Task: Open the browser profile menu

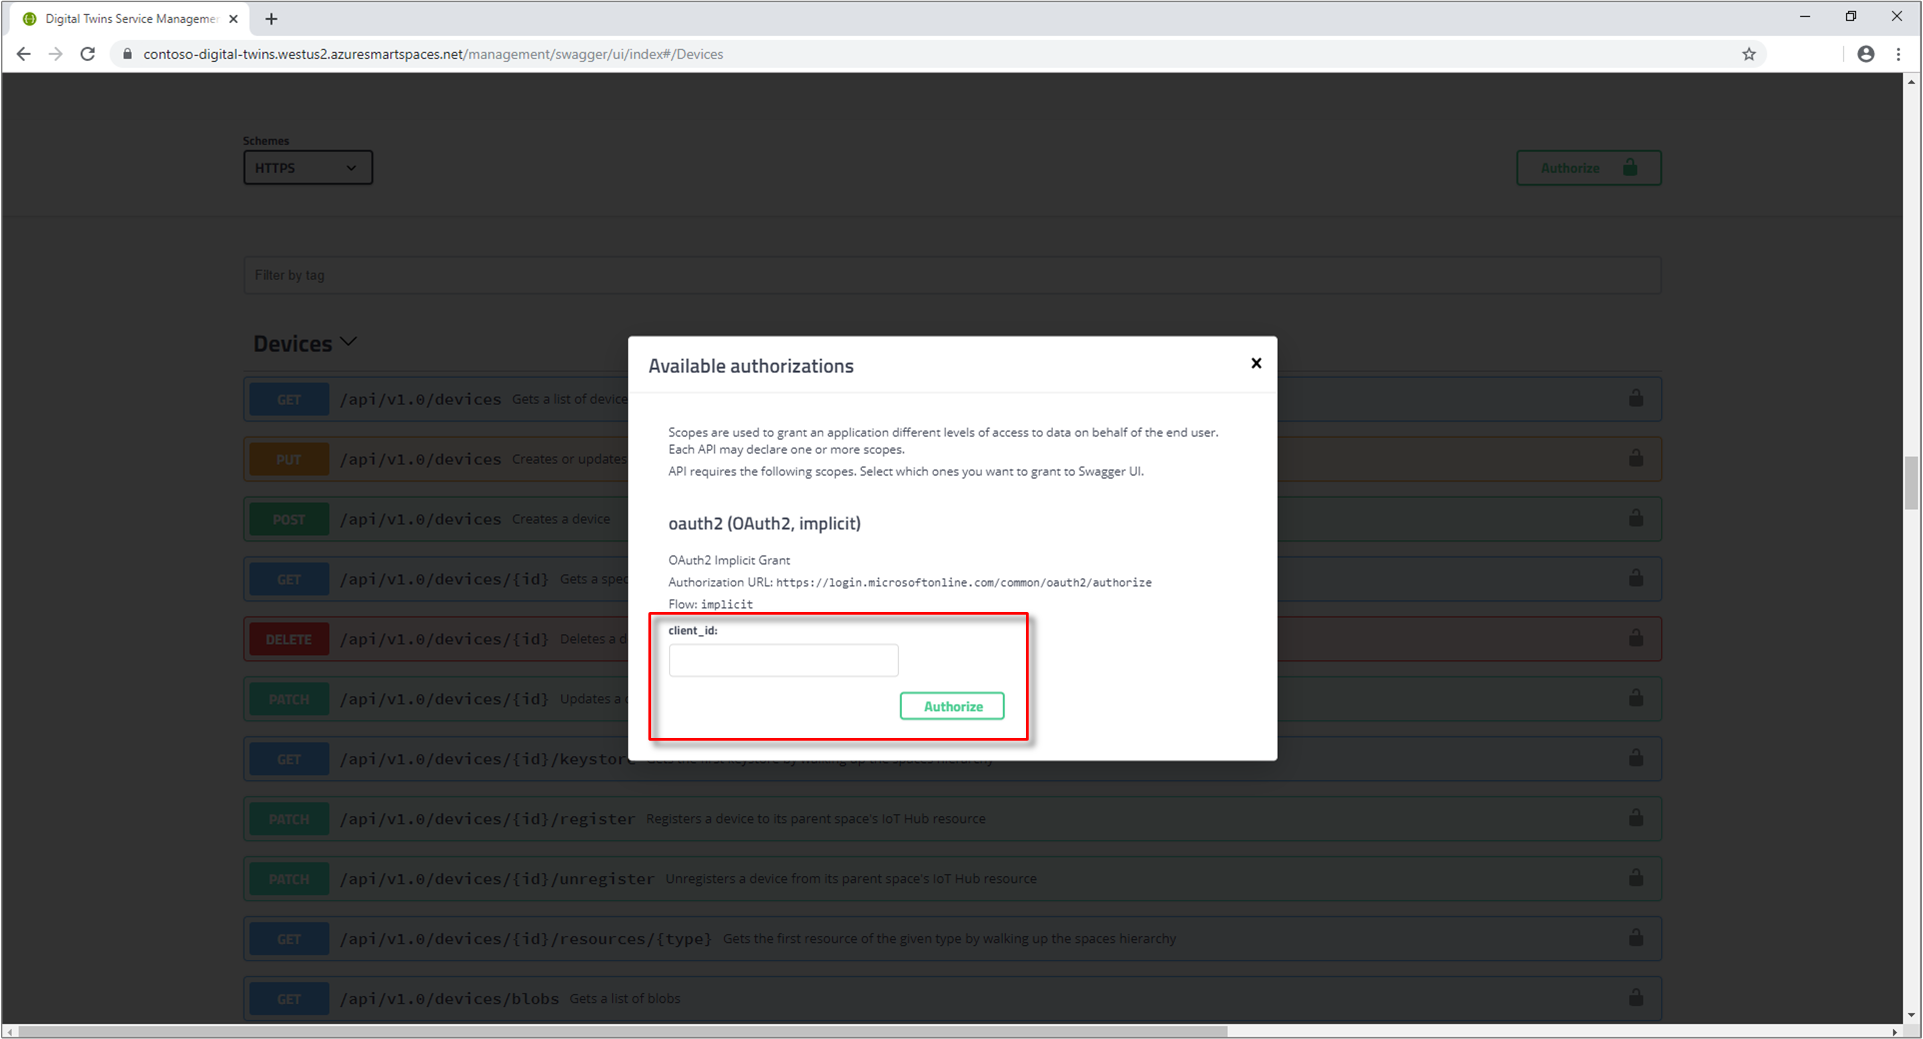Action: (1866, 54)
